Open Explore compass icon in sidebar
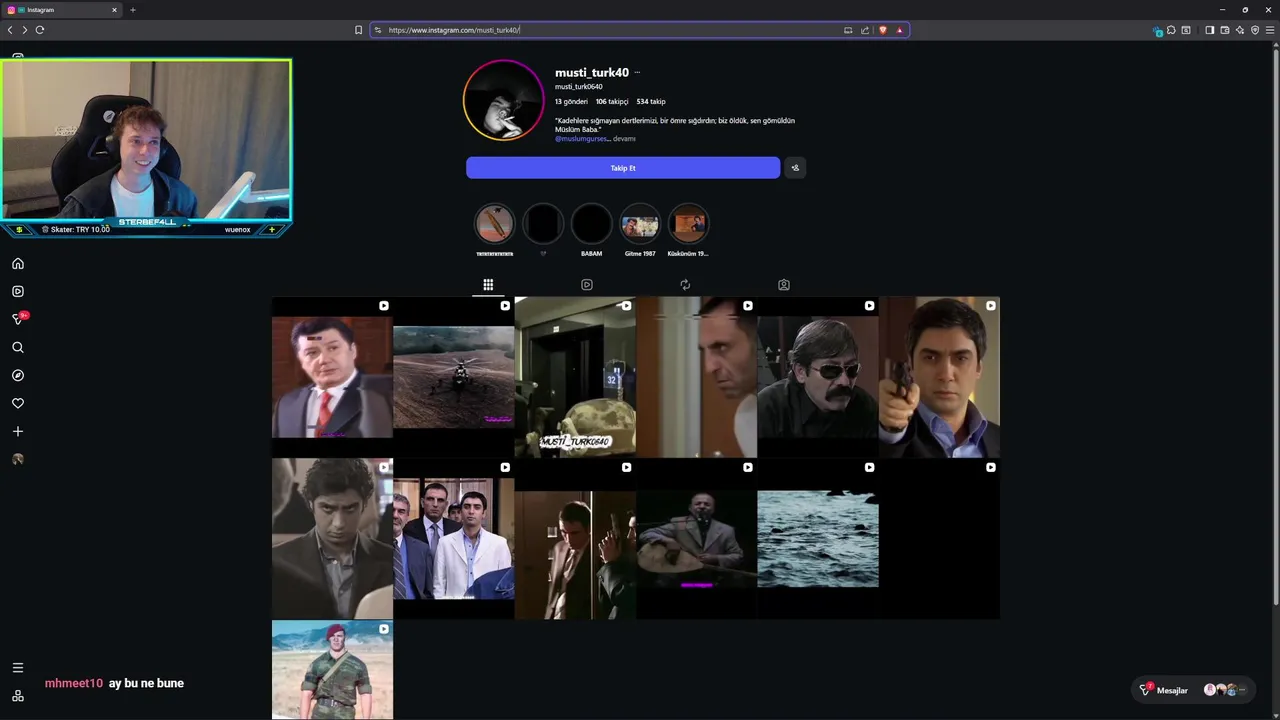1280x720 pixels. (x=18, y=375)
